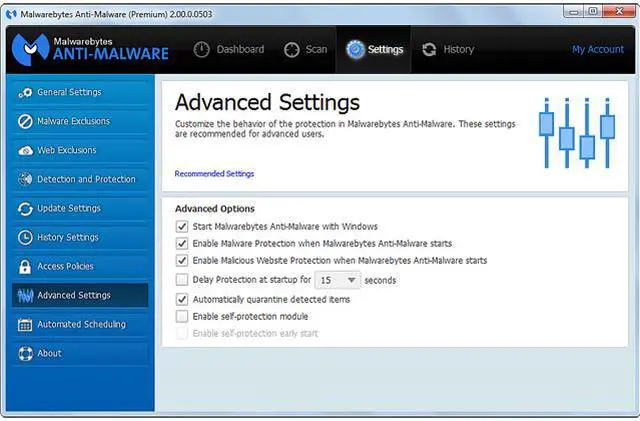
Task: Enable self-protection module checkbox
Action: (x=182, y=316)
